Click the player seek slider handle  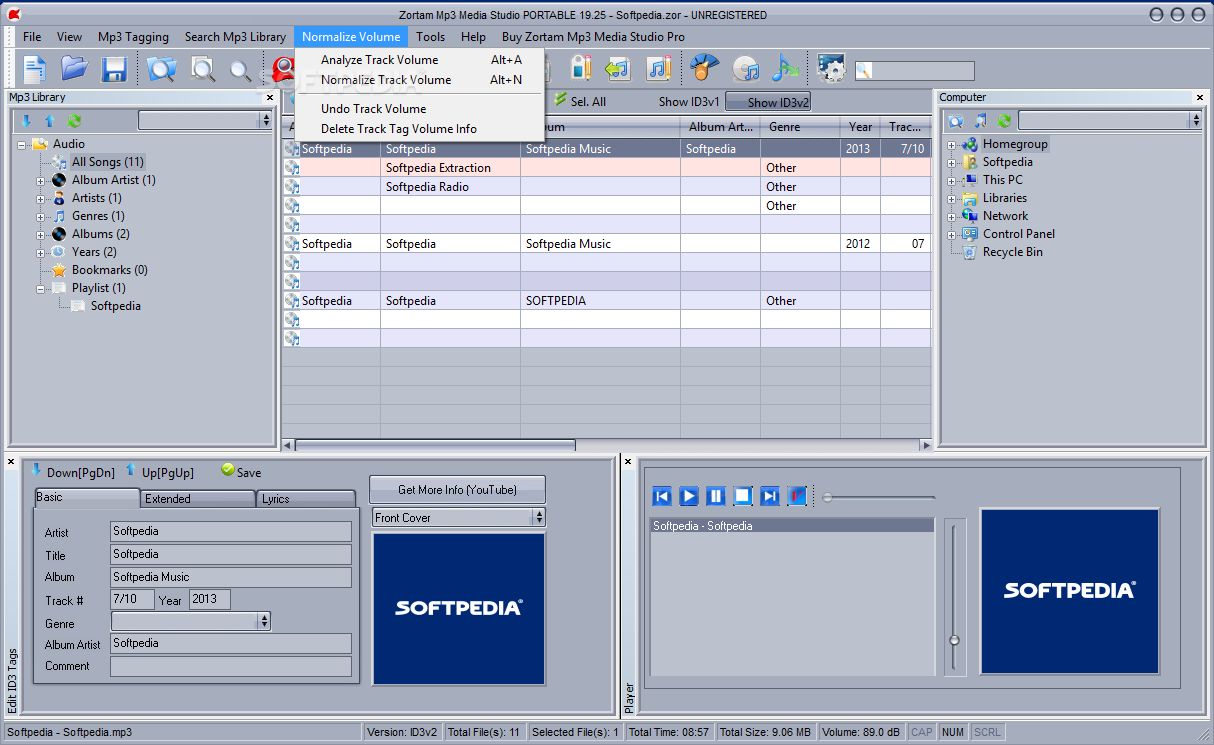coord(828,497)
